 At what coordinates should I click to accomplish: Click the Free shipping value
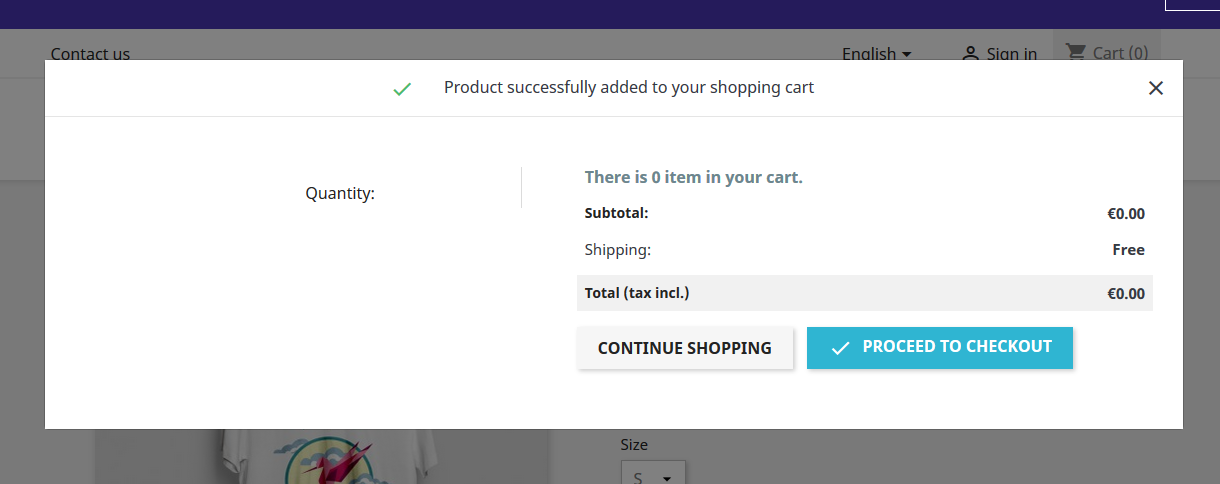pos(1128,250)
